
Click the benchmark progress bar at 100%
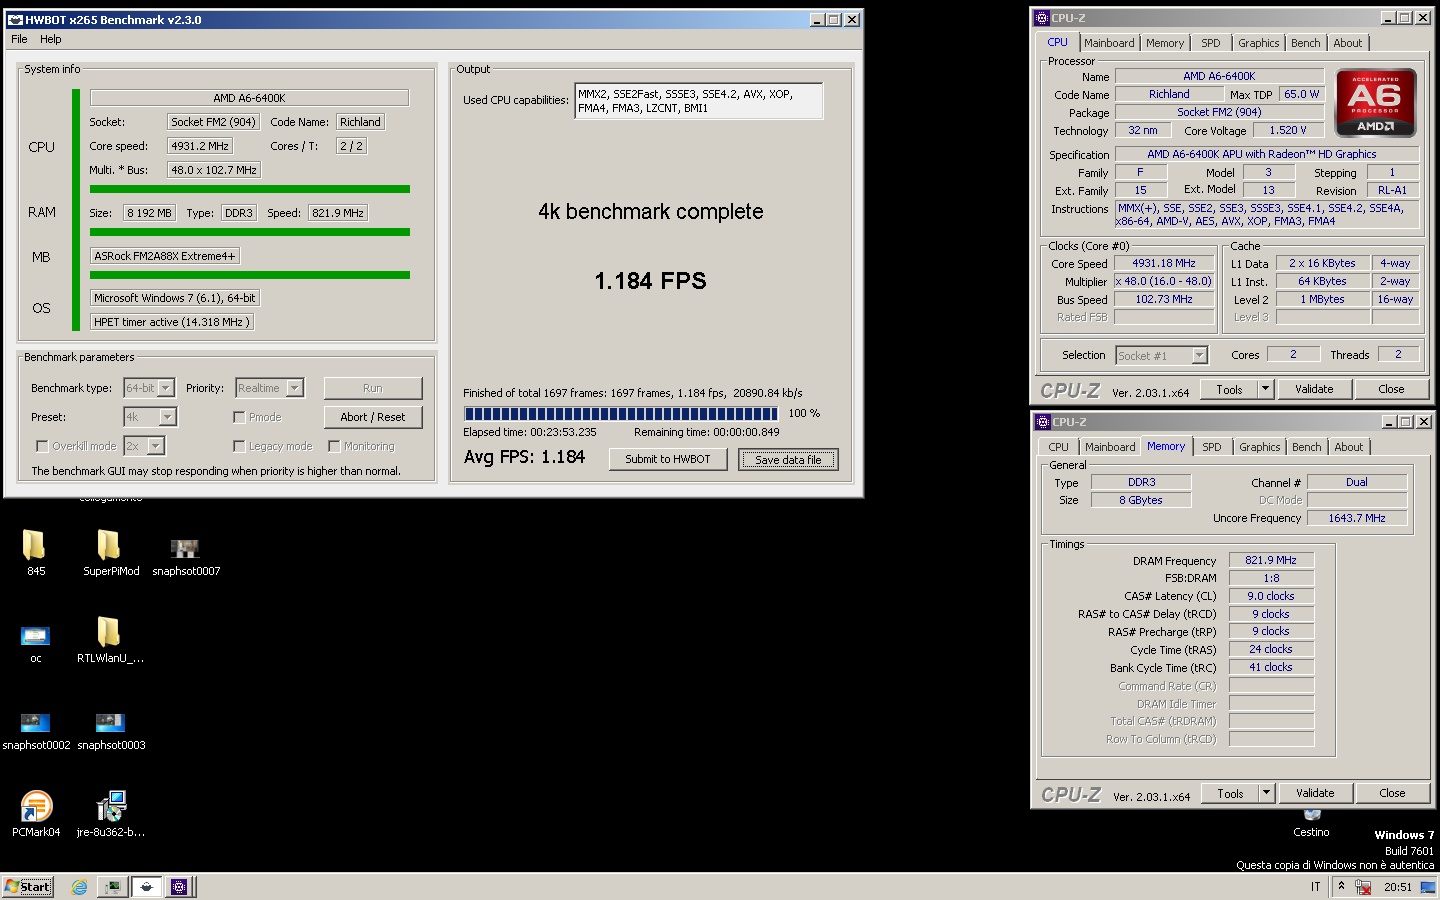[620, 413]
